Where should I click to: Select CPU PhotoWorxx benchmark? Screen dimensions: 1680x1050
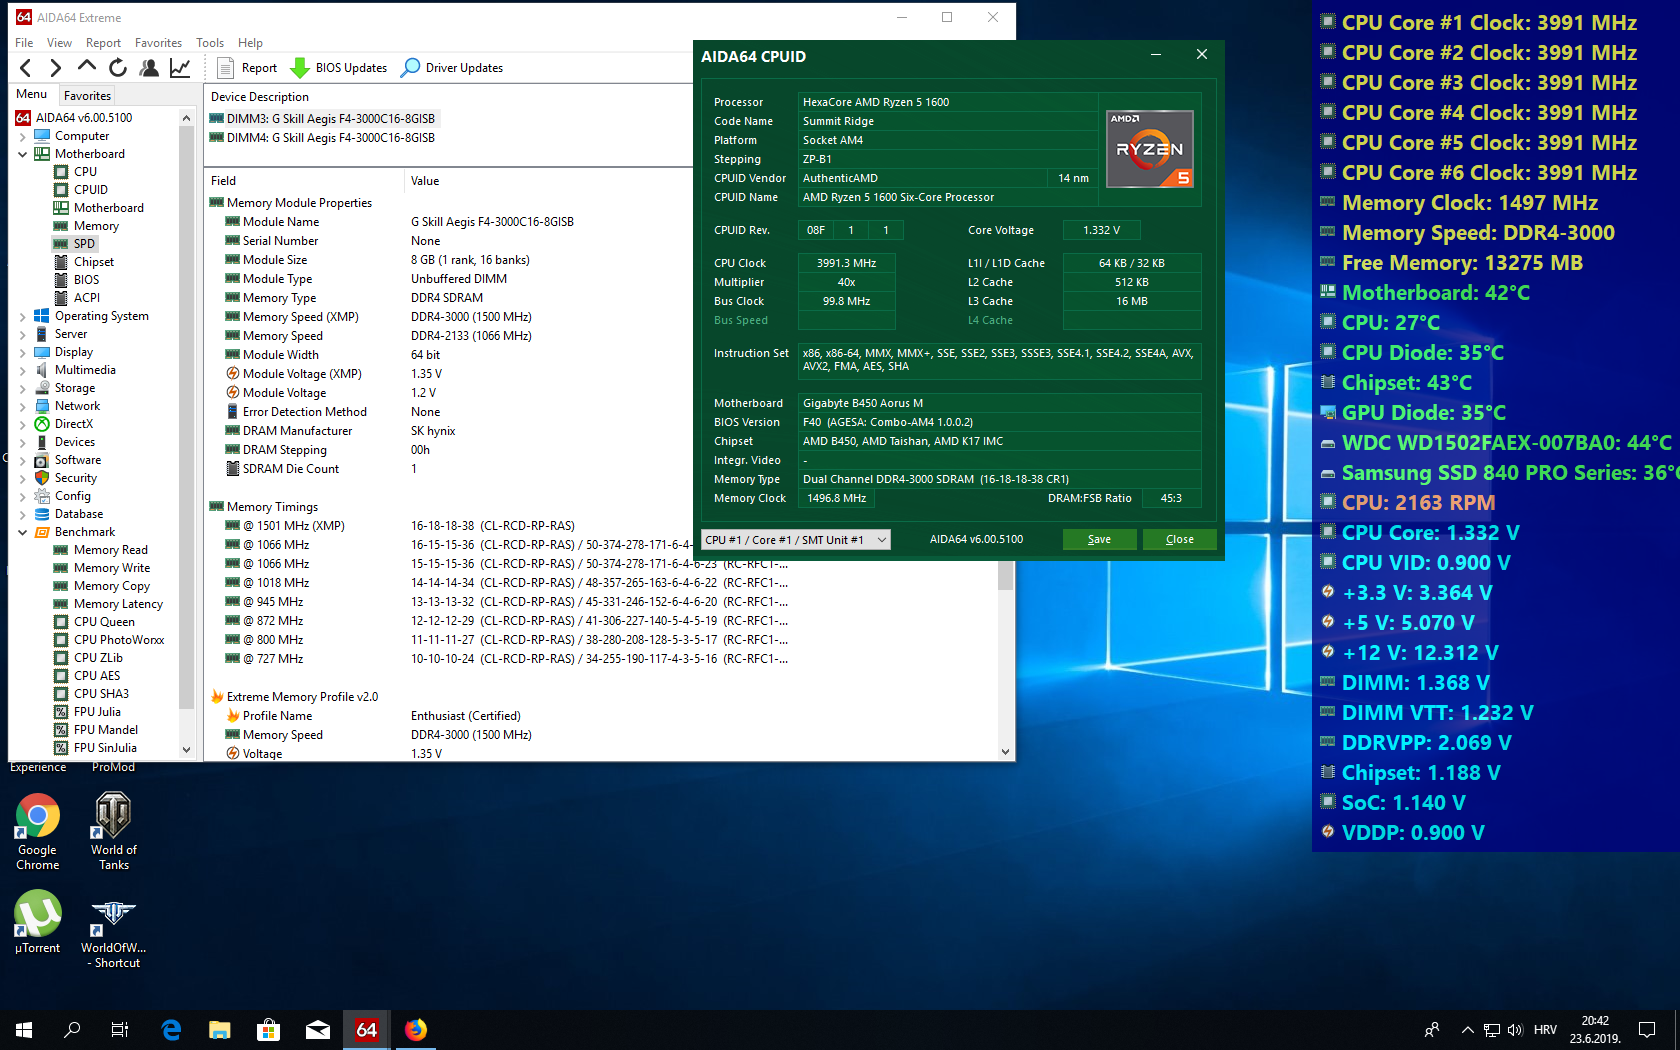click(119, 640)
